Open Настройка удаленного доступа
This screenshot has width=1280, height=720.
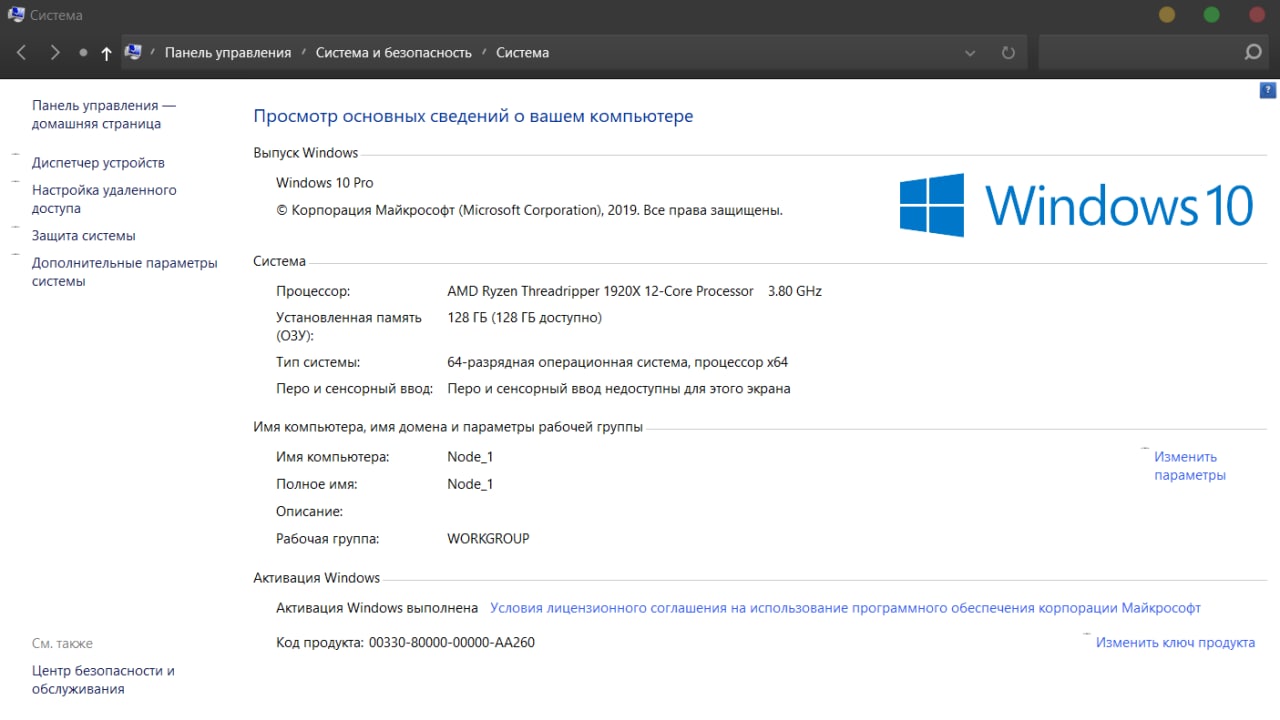pos(104,199)
